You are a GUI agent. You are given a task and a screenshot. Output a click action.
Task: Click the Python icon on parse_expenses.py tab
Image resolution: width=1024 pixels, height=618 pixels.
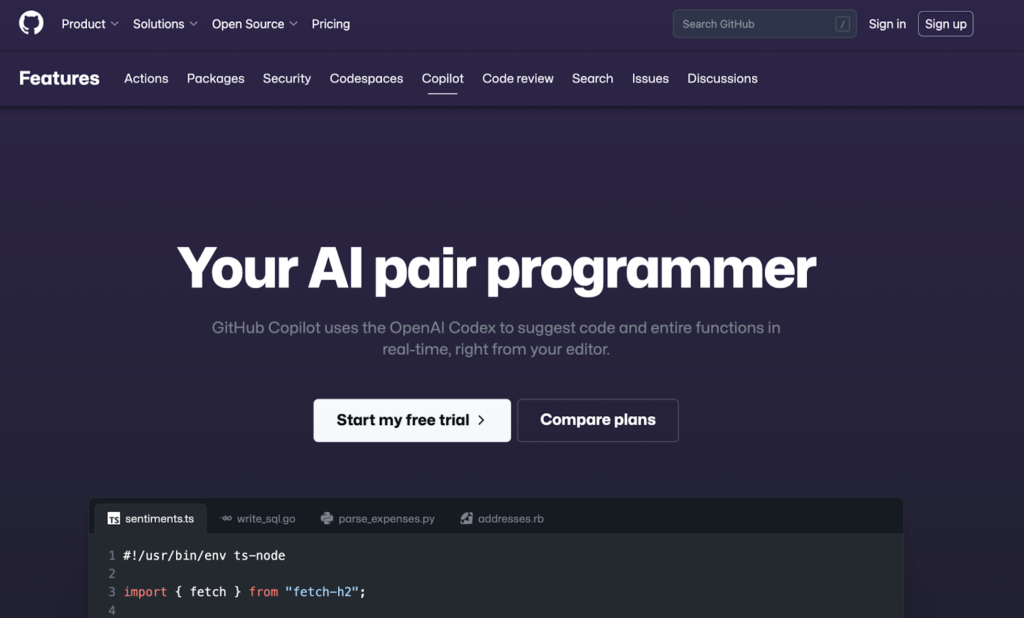click(327, 518)
